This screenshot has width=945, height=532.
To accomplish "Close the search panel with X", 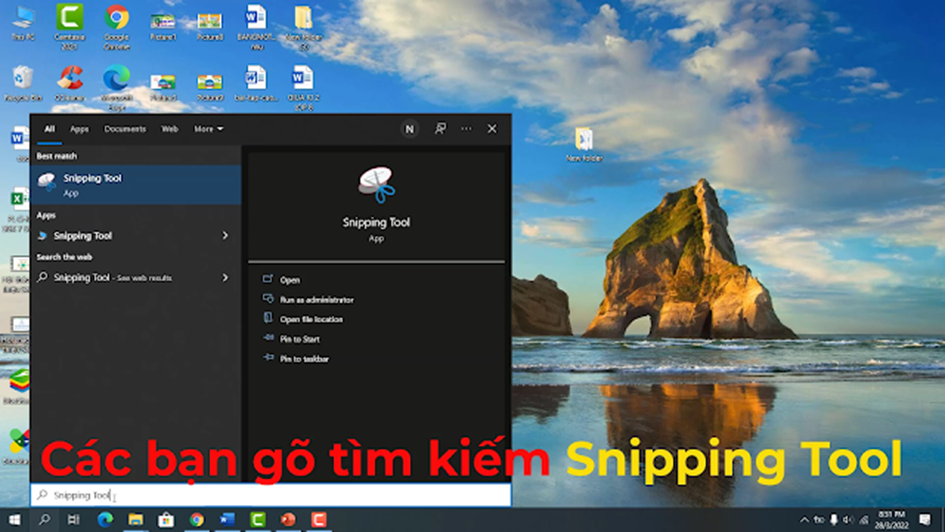I will [x=492, y=128].
